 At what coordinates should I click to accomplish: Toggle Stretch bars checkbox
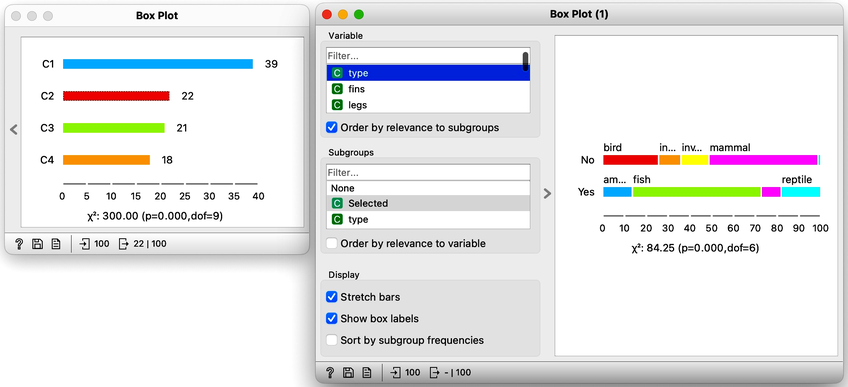click(332, 297)
